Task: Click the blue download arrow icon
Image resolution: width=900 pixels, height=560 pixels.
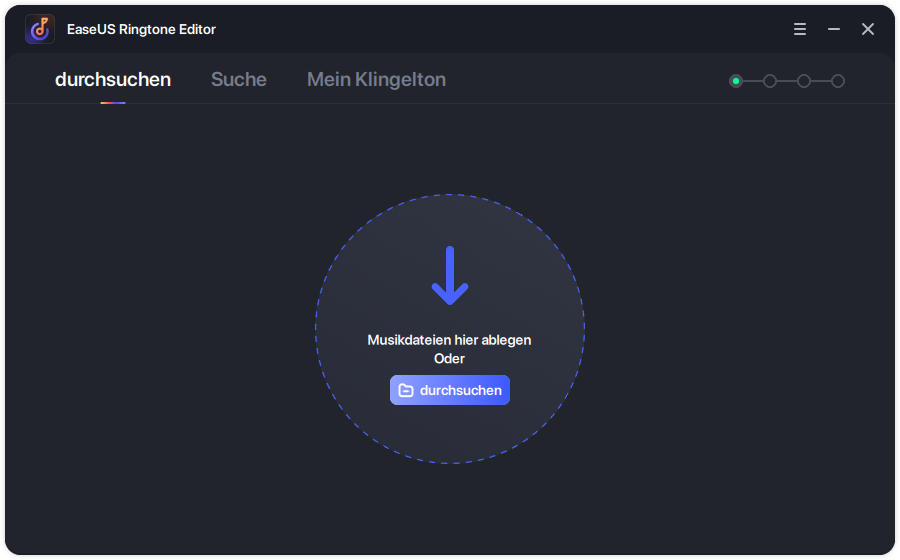Action: pyautogui.click(x=450, y=276)
